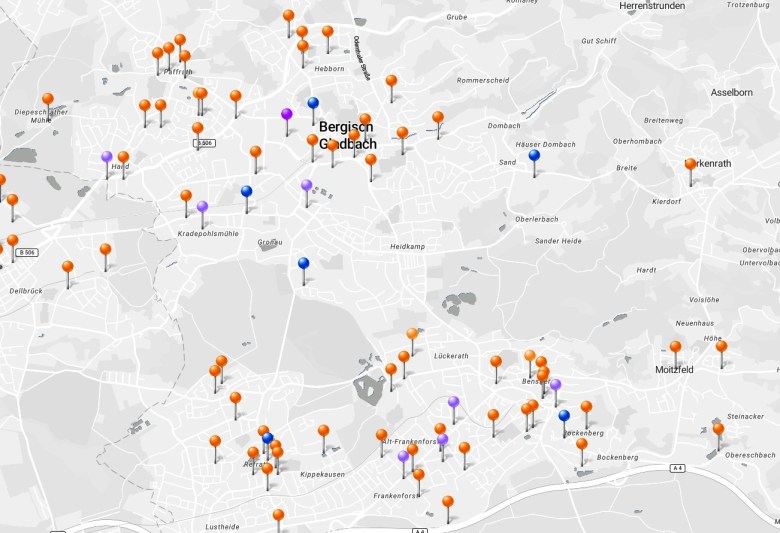
Task: Click the purple pin at Bensberg
Action: pyautogui.click(x=555, y=385)
